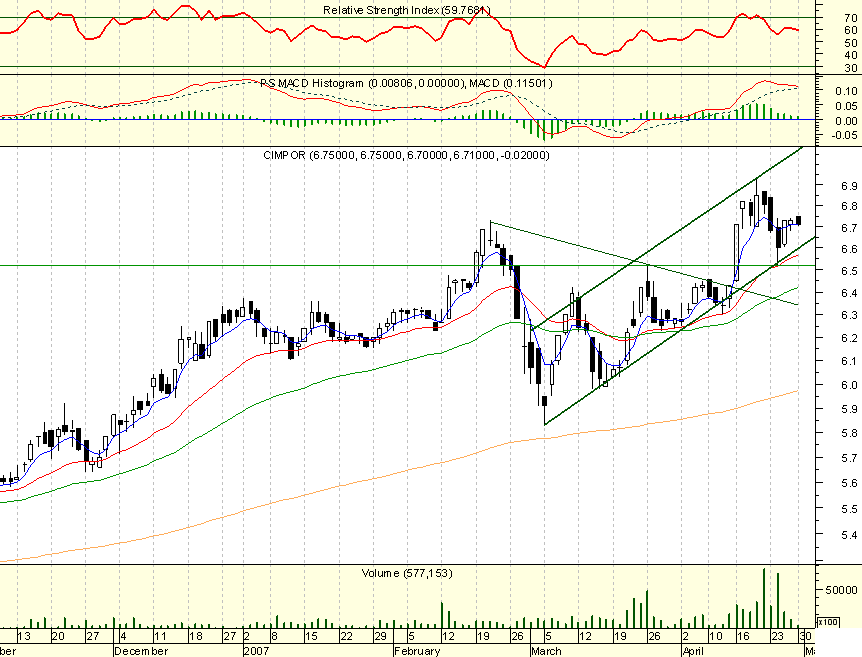Click the 5.4 price axis label

coord(849,535)
